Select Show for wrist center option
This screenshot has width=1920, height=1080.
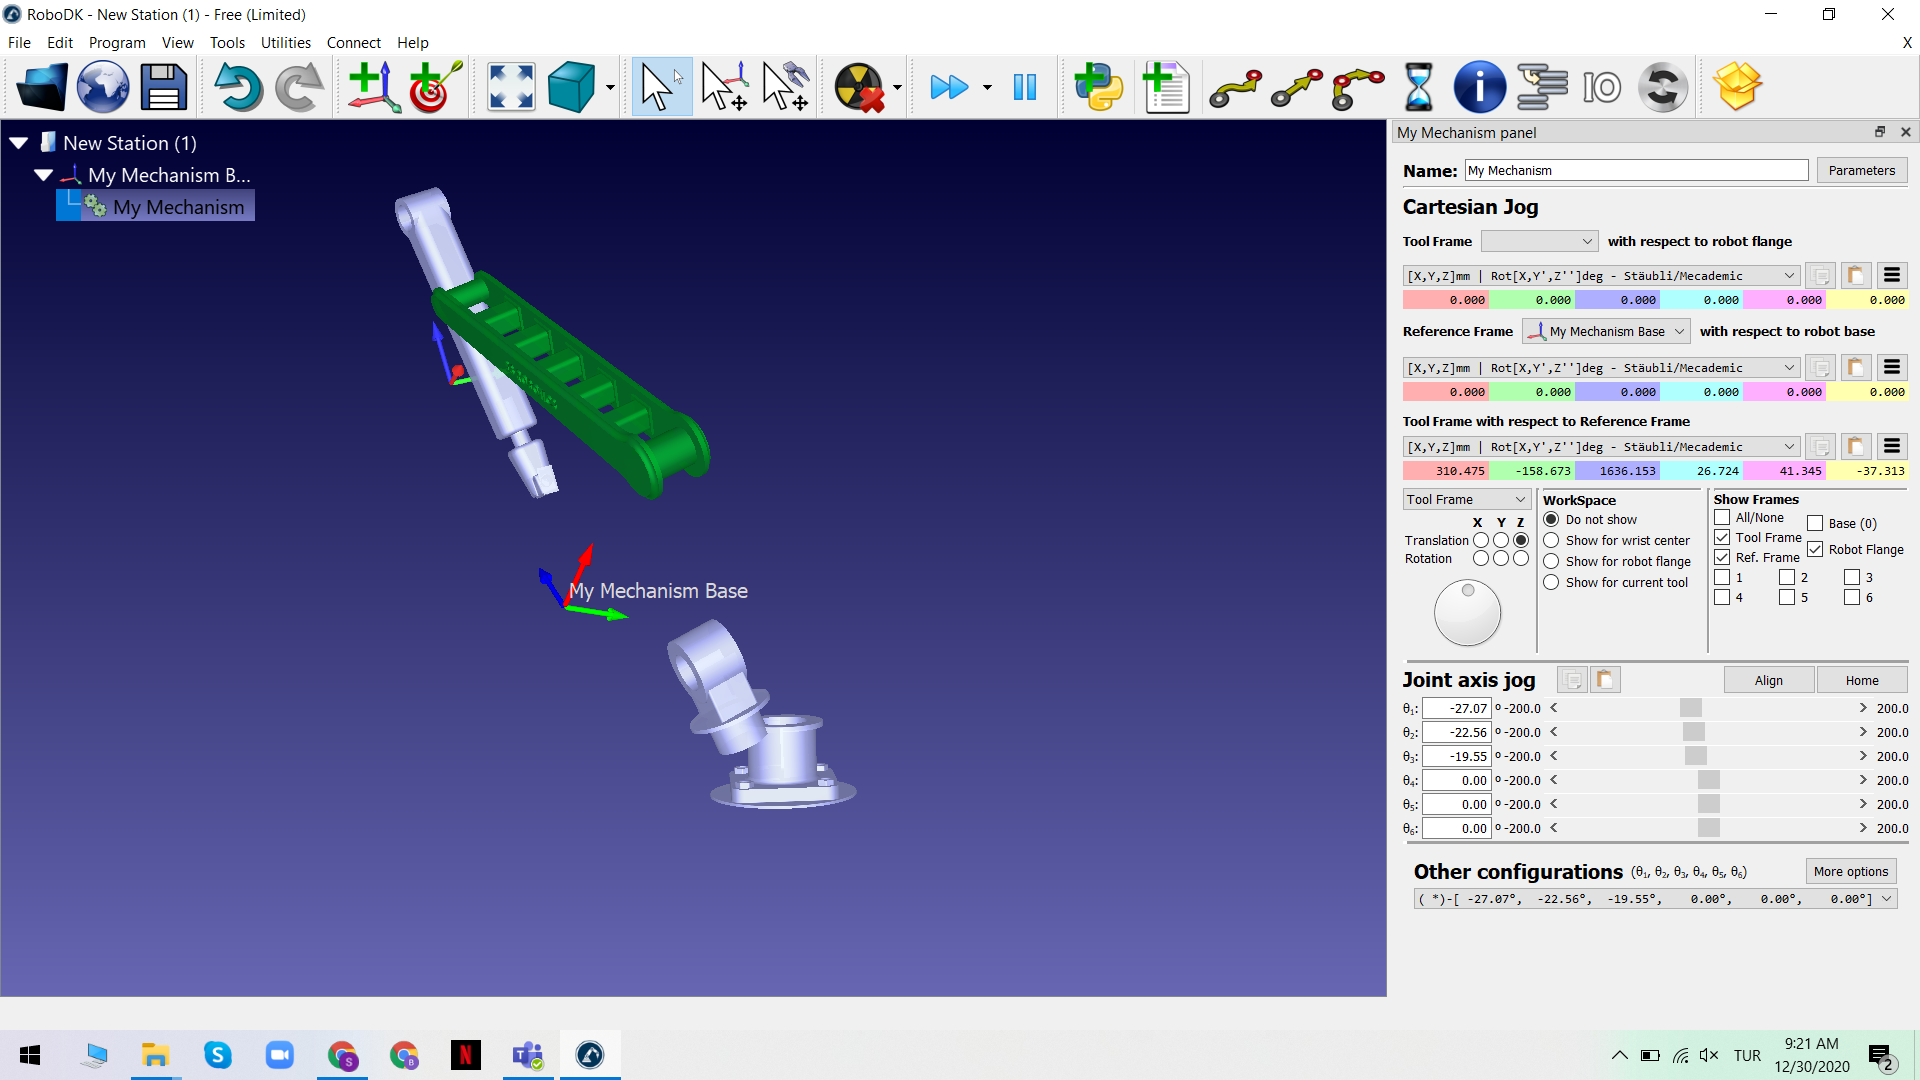(x=1551, y=540)
